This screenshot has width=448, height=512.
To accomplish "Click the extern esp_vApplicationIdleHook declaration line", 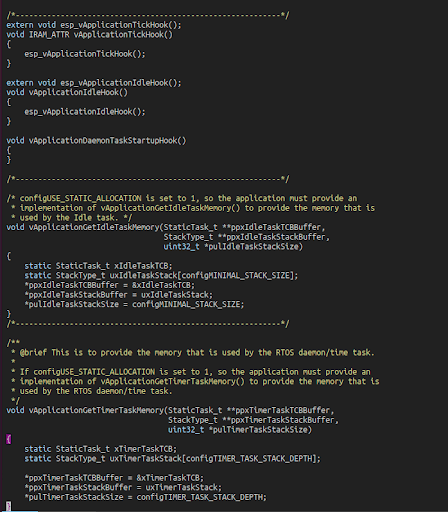I will [94, 83].
